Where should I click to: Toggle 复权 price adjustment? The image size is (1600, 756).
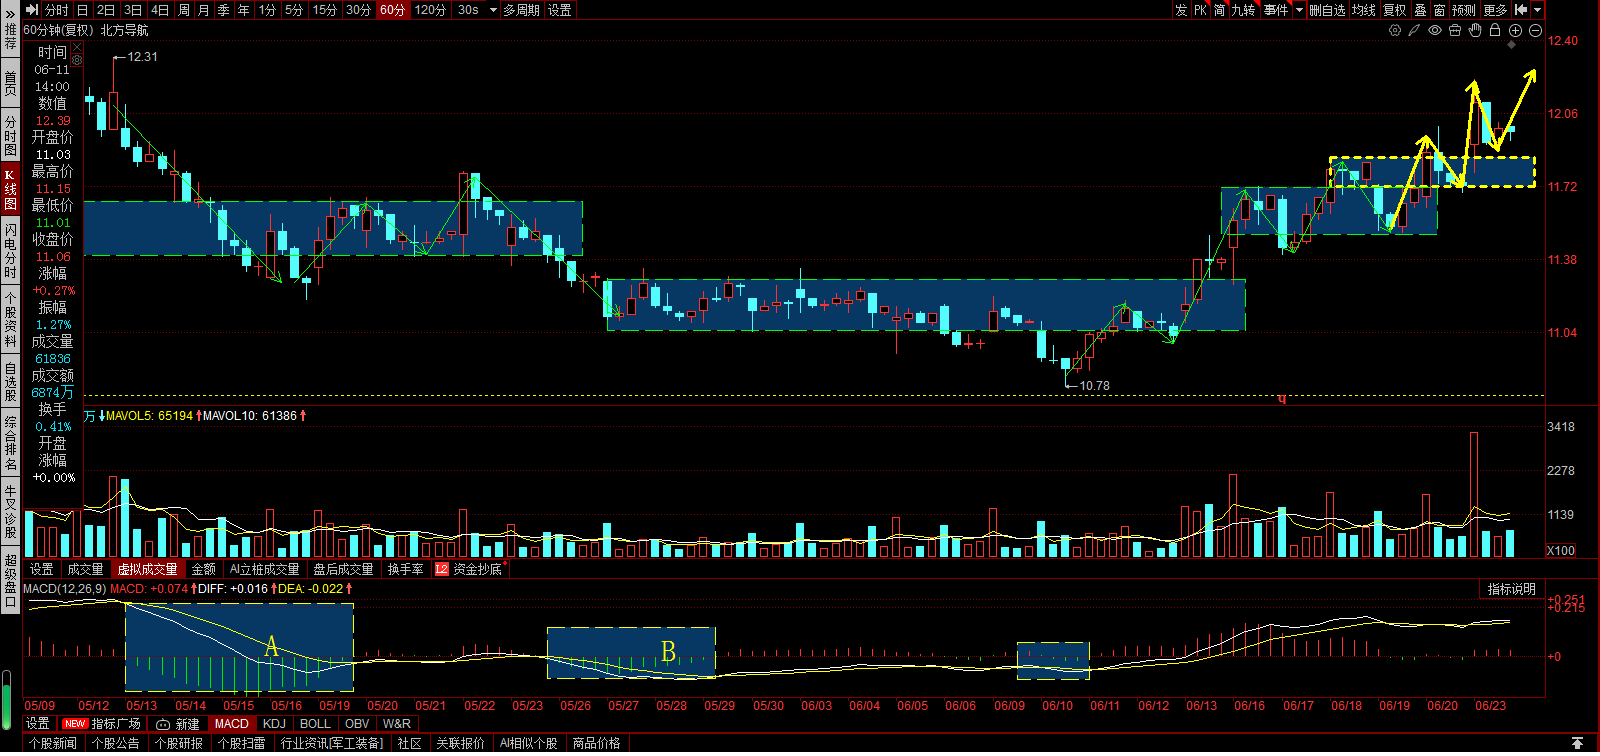(1394, 10)
